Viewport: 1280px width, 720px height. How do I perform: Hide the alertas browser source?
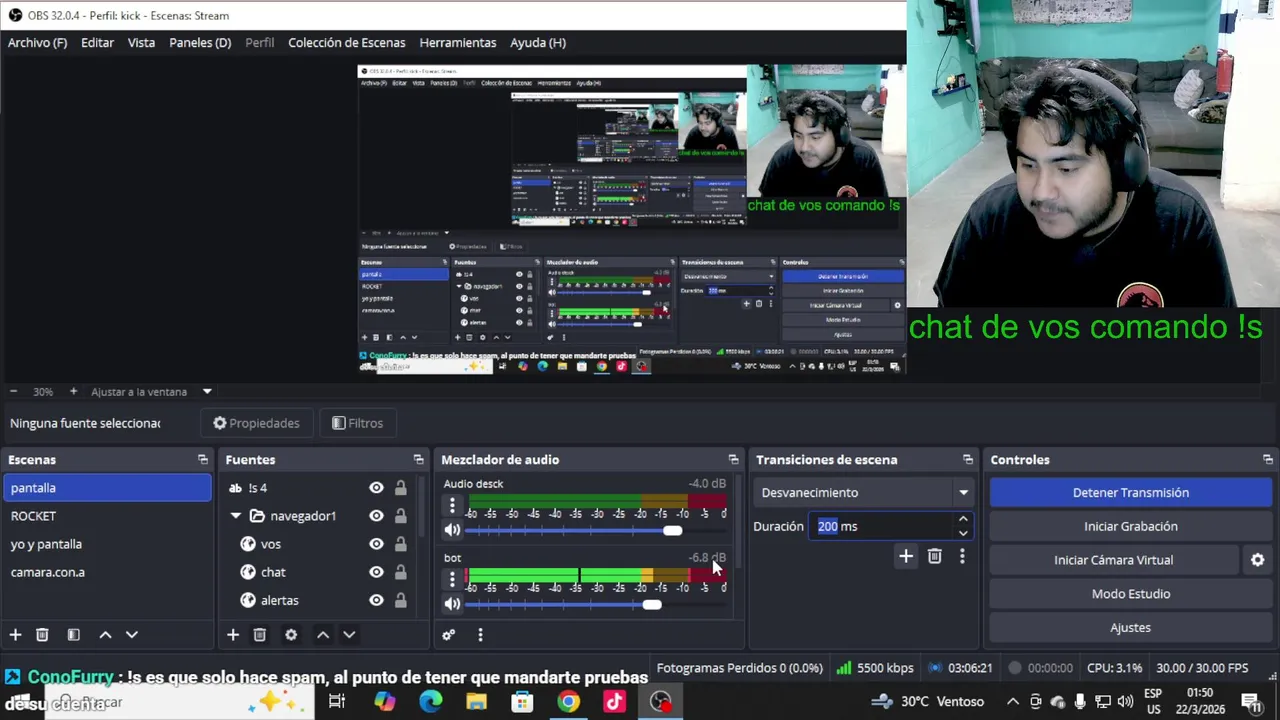[376, 600]
